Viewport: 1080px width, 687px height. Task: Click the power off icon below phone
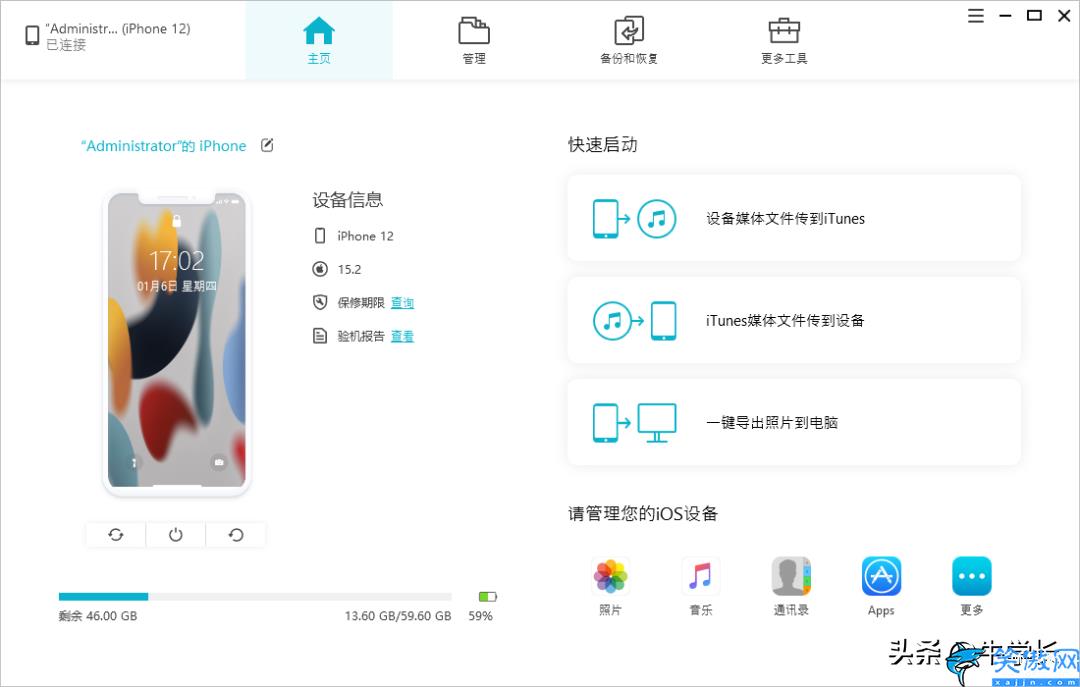pos(176,535)
